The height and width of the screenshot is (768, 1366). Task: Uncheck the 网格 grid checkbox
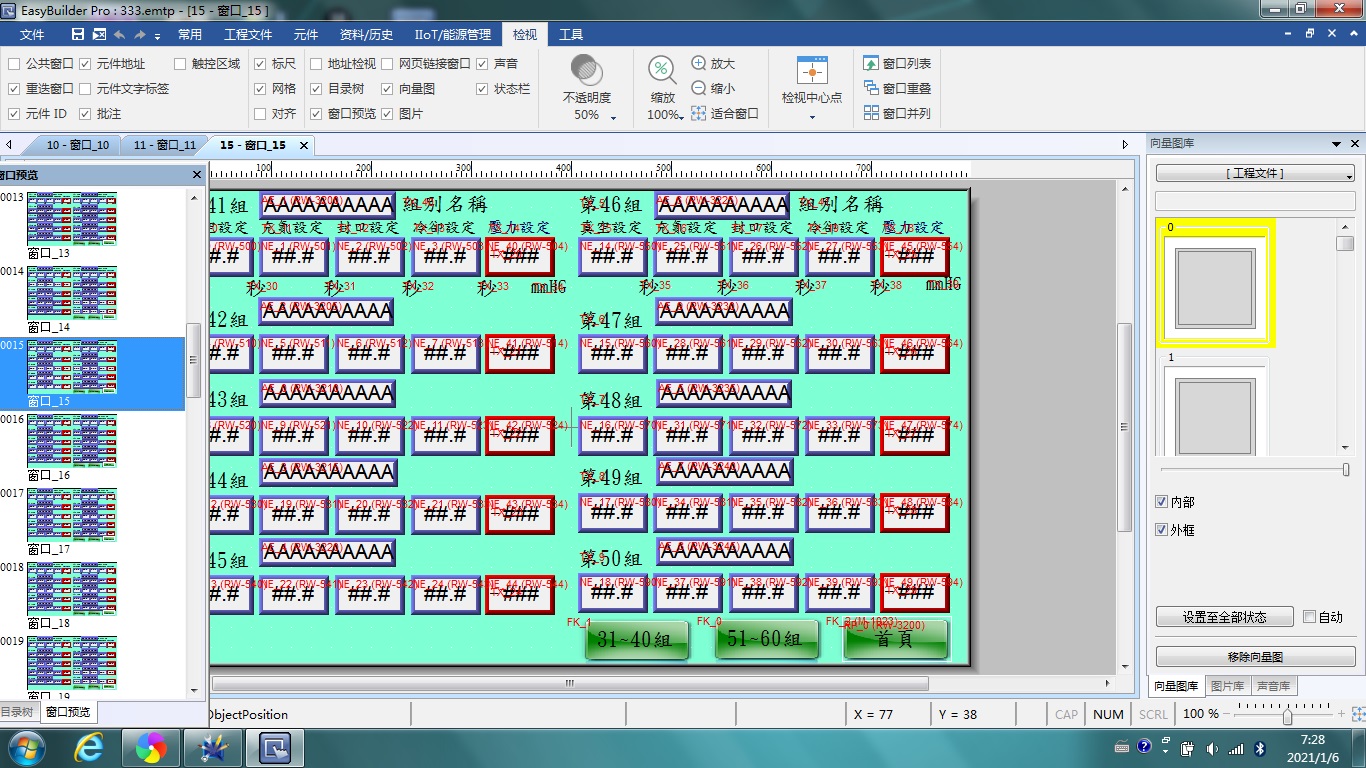260,88
